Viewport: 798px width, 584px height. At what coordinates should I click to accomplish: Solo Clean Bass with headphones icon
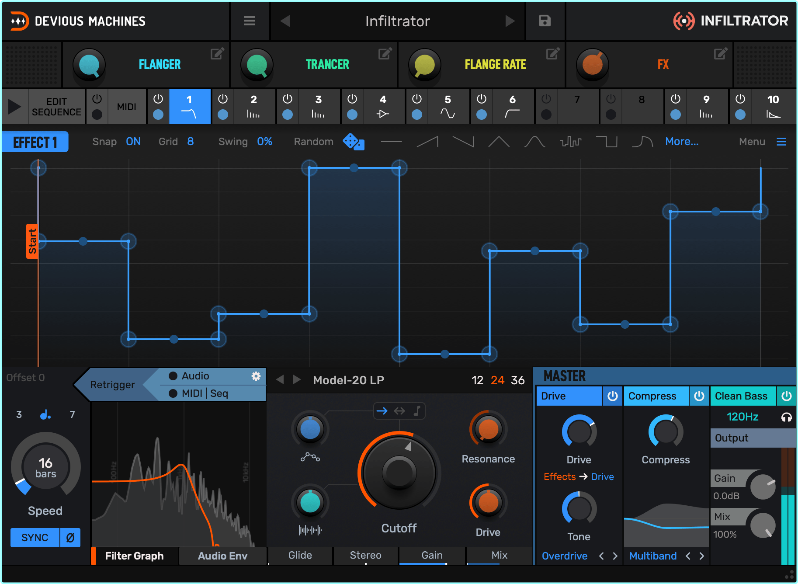pos(786,417)
